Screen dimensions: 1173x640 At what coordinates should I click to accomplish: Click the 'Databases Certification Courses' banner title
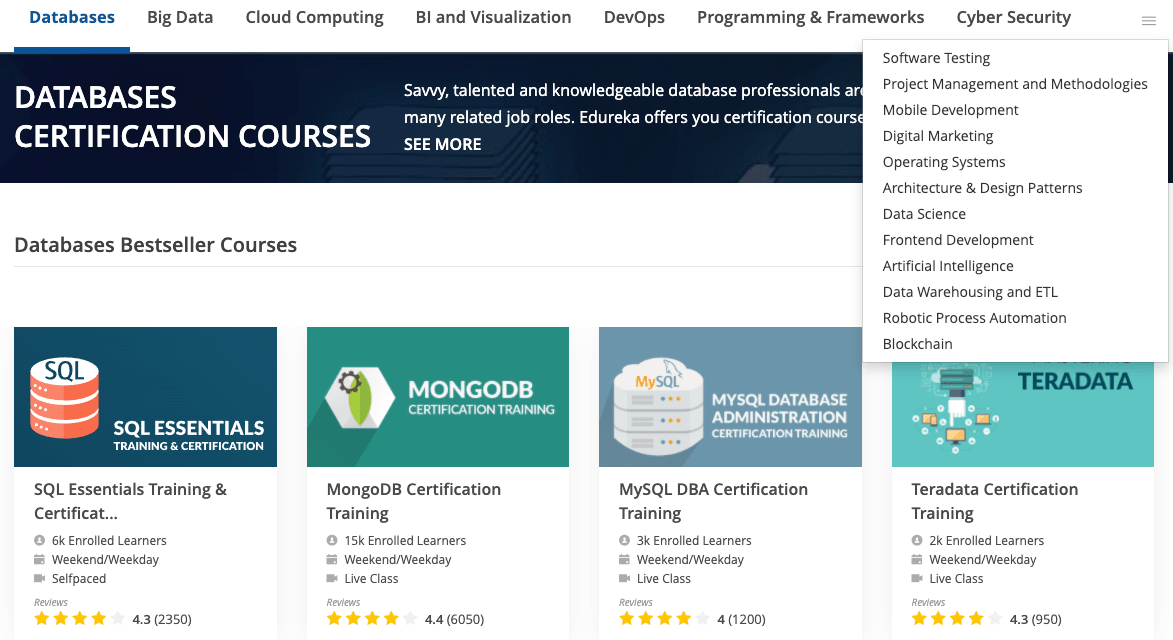coord(192,117)
